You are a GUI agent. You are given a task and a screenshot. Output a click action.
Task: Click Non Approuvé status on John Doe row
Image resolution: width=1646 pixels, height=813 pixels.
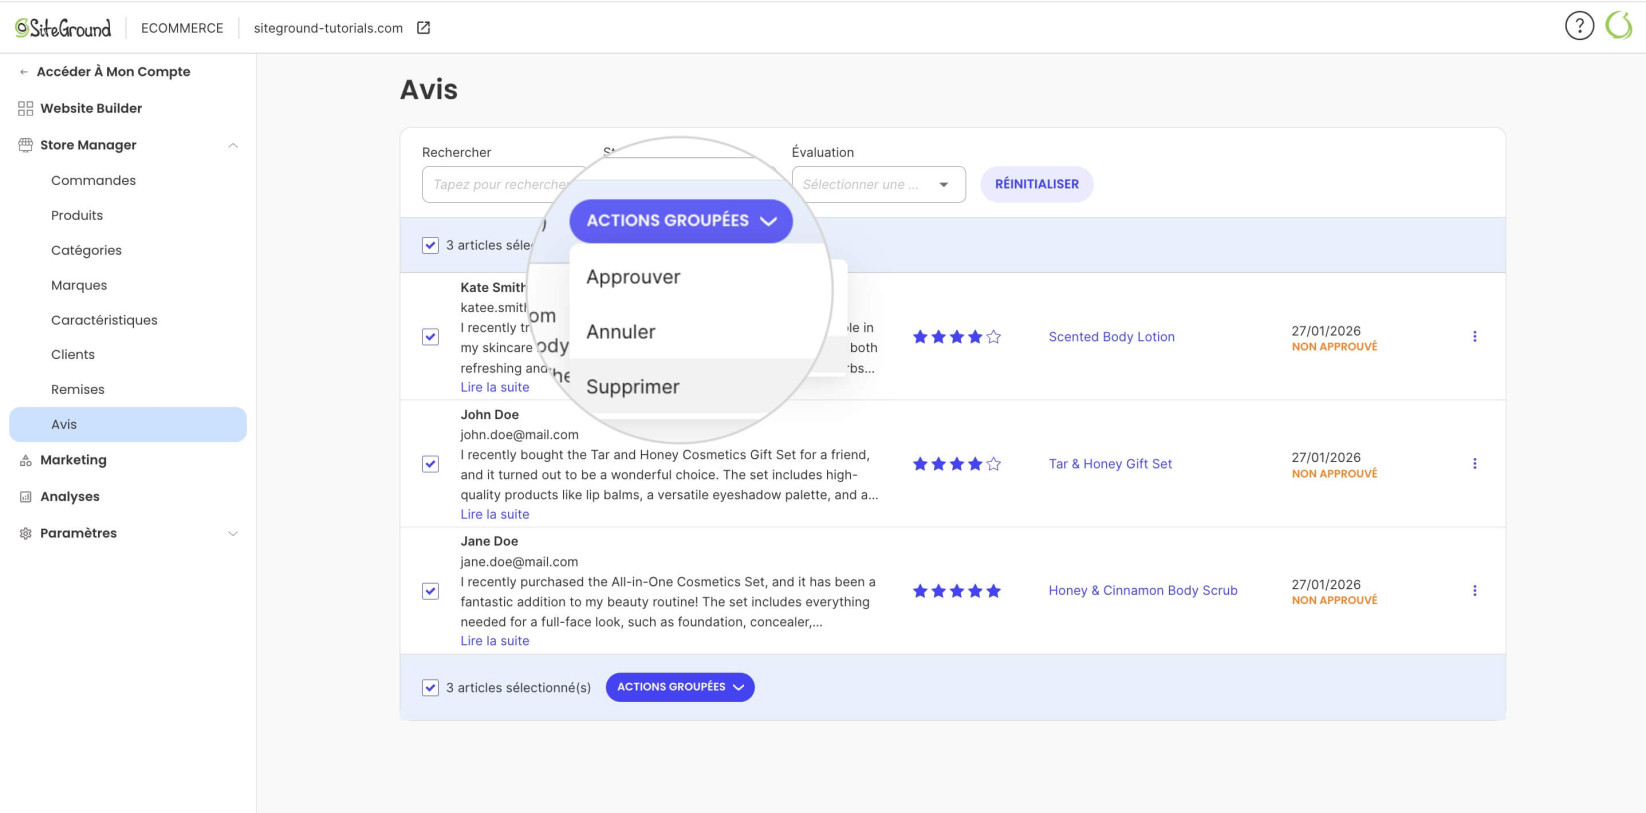coord(1334,474)
